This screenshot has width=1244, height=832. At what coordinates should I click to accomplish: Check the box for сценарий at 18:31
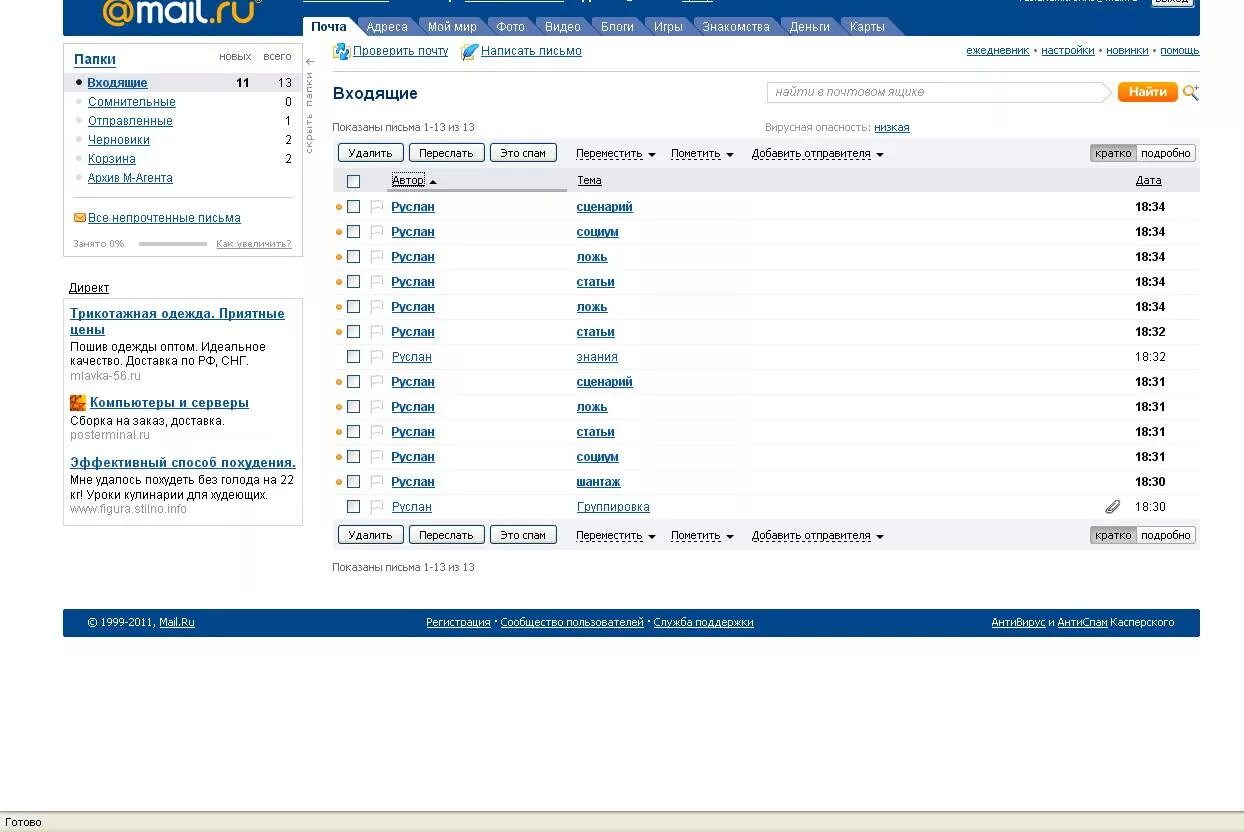[x=353, y=382]
